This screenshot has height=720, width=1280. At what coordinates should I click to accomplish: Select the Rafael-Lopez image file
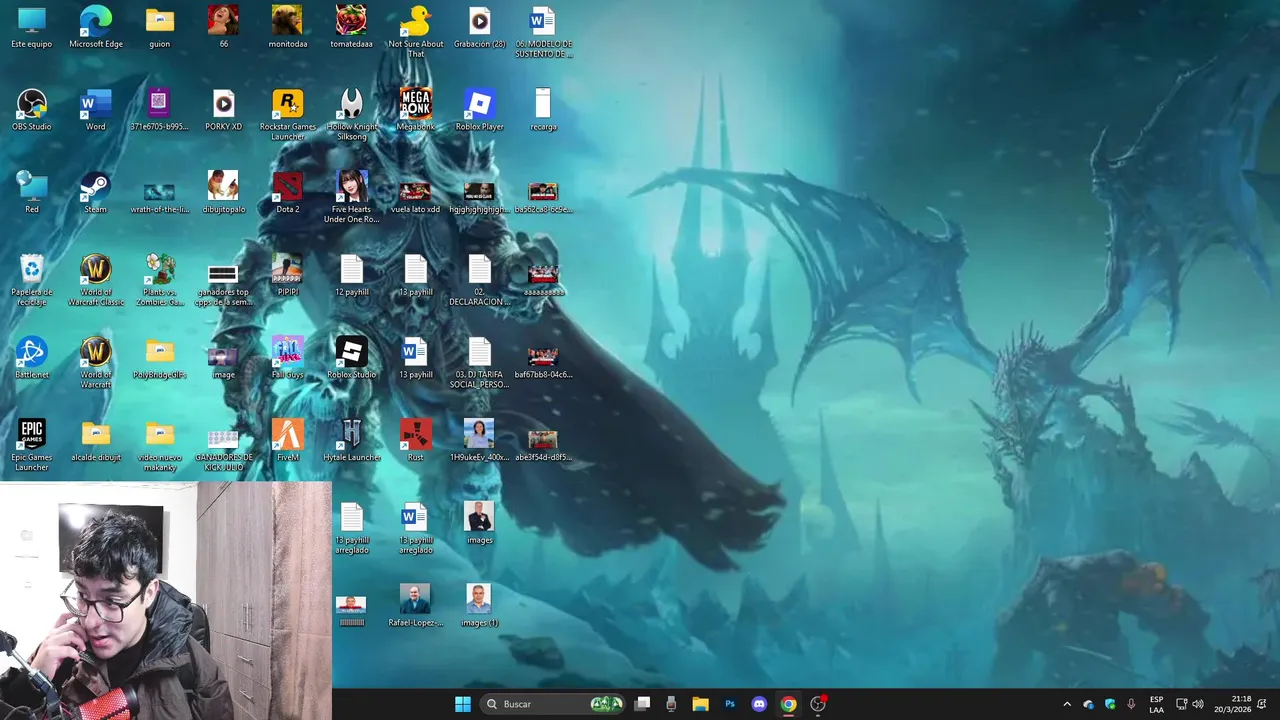[415, 606]
